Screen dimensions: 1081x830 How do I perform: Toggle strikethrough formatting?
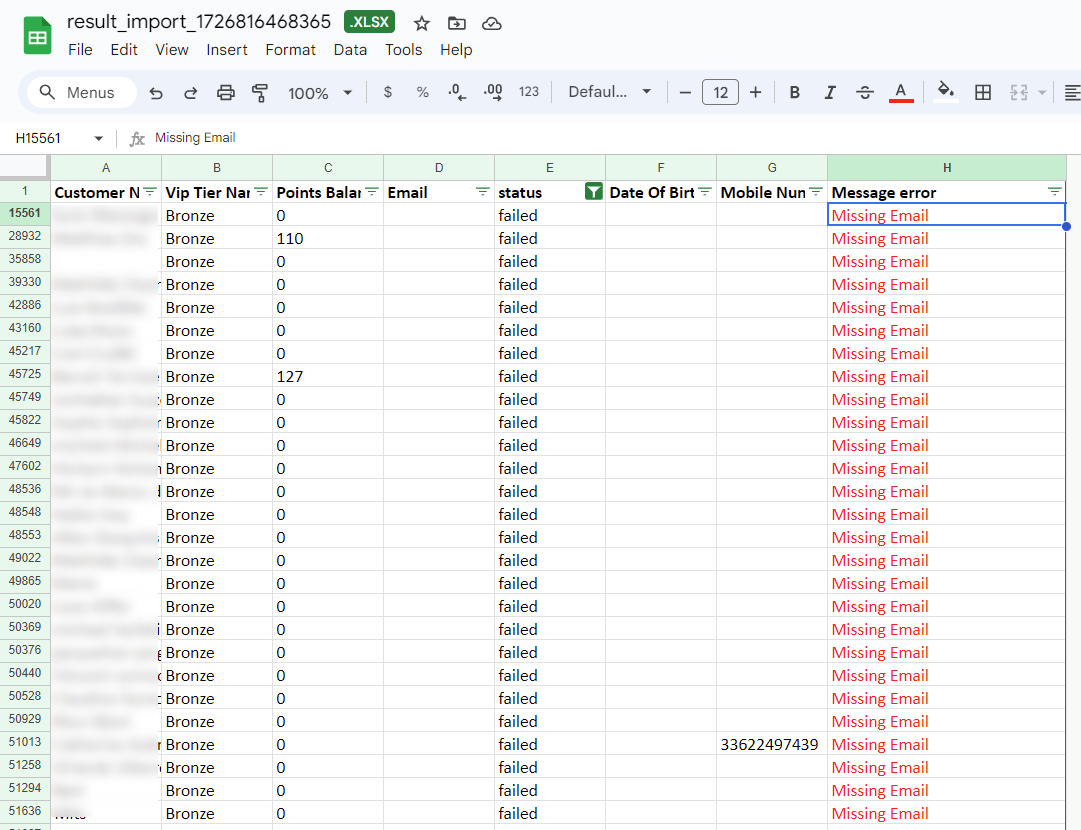point(865,93)
